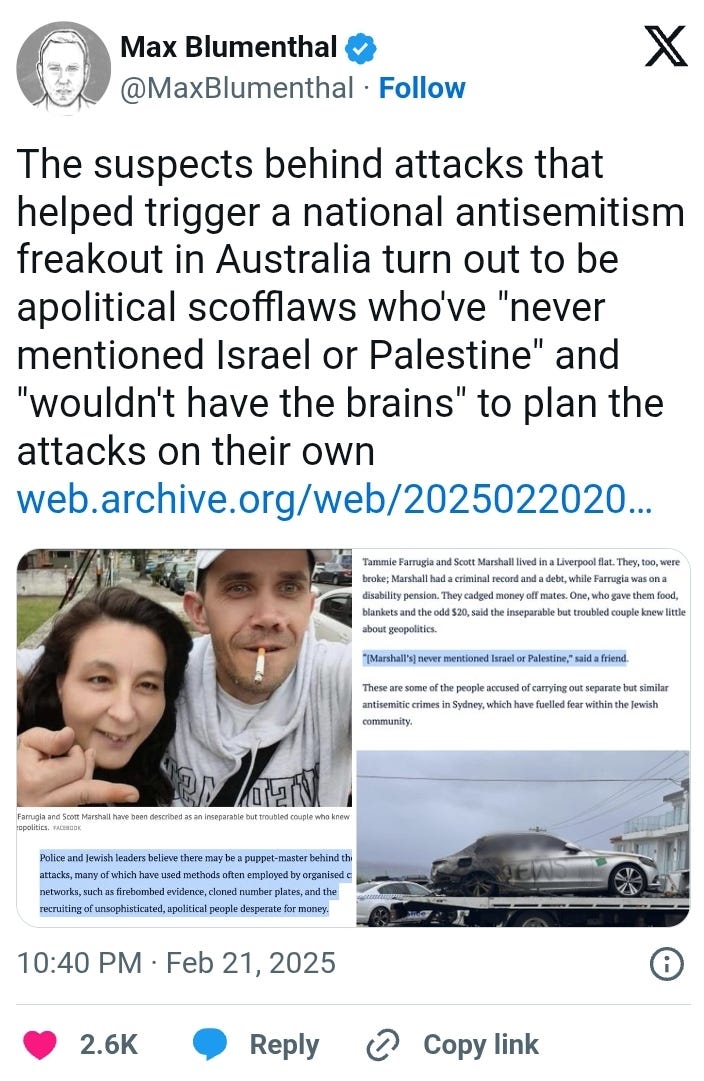Image resolution: width=704 pixels, height=1081 pixels.
Task: Click the tweet body text
Action: (350, 307)
